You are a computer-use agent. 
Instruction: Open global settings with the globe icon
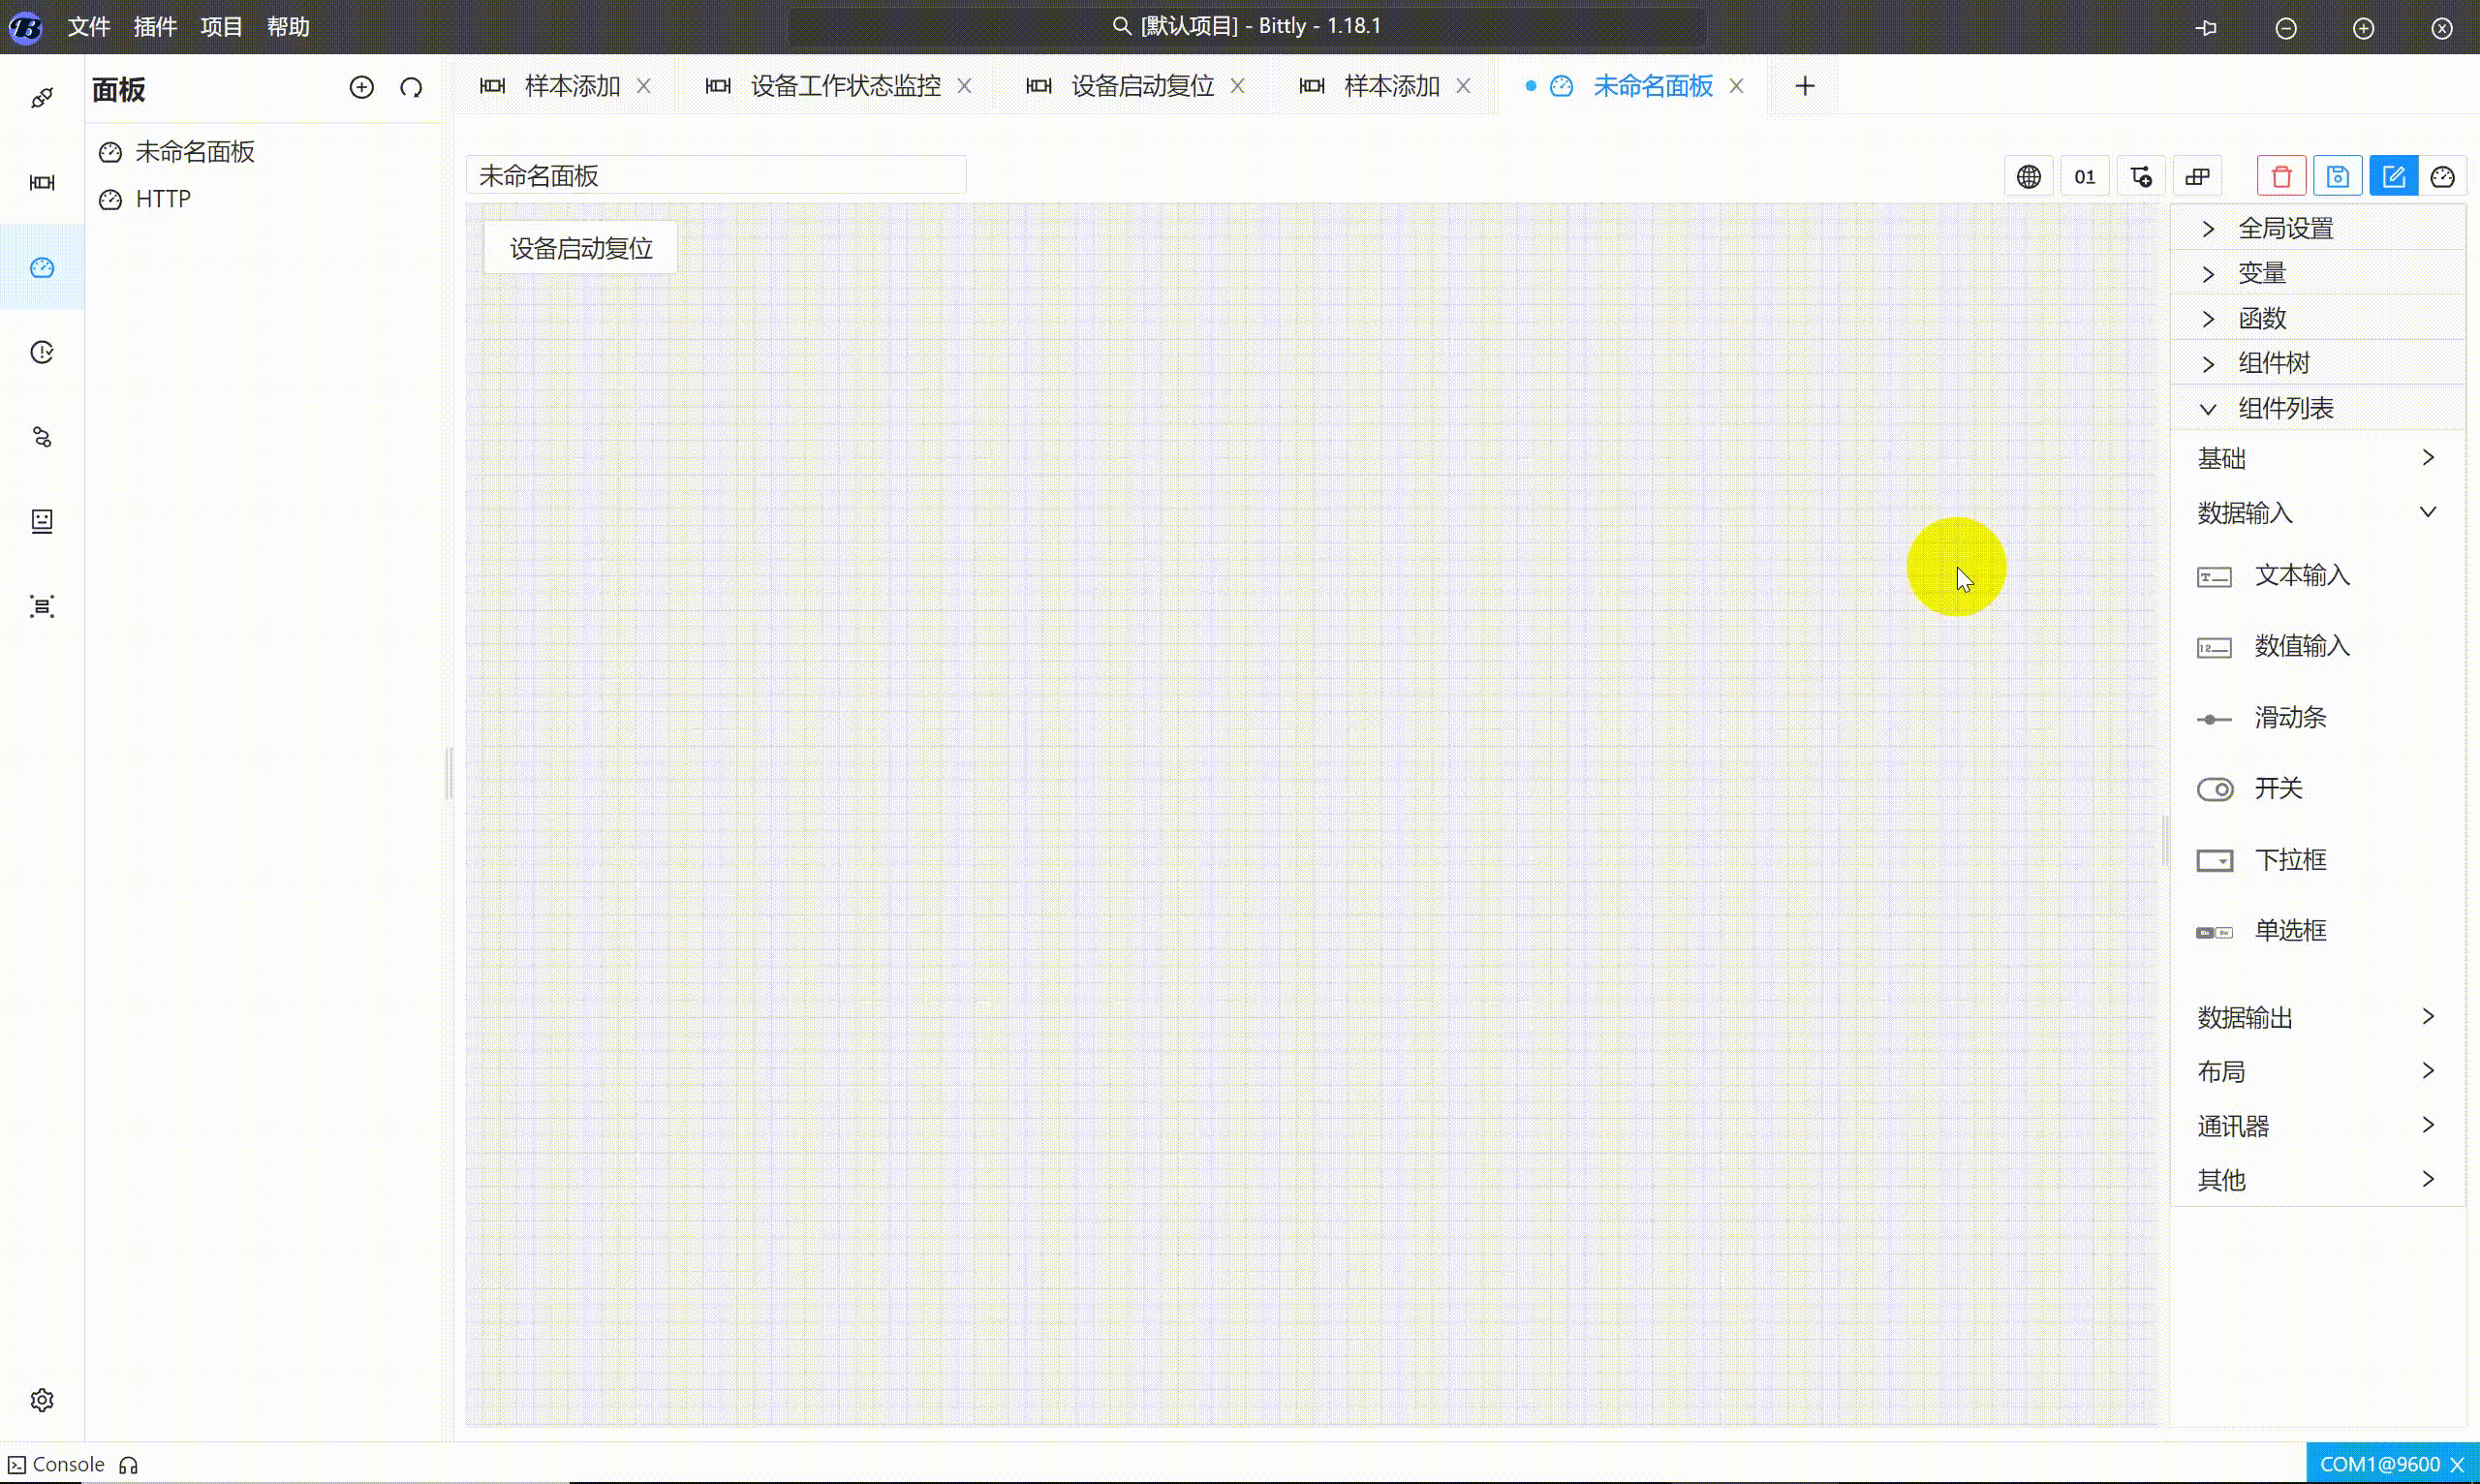click(x=2029, y=175)
